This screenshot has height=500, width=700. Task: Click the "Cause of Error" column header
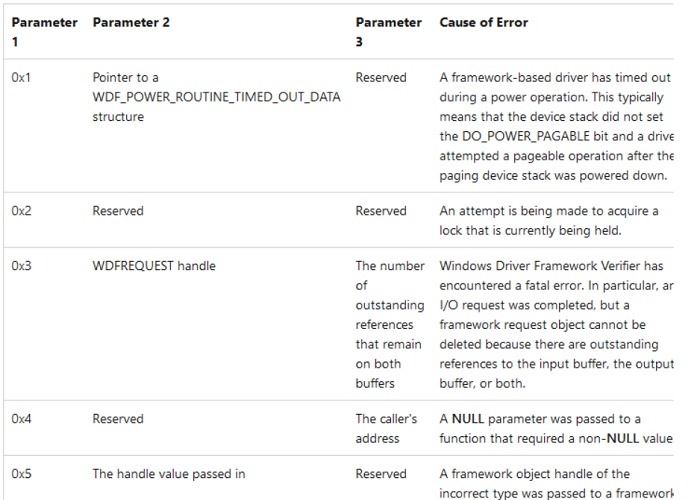point(483,22)
